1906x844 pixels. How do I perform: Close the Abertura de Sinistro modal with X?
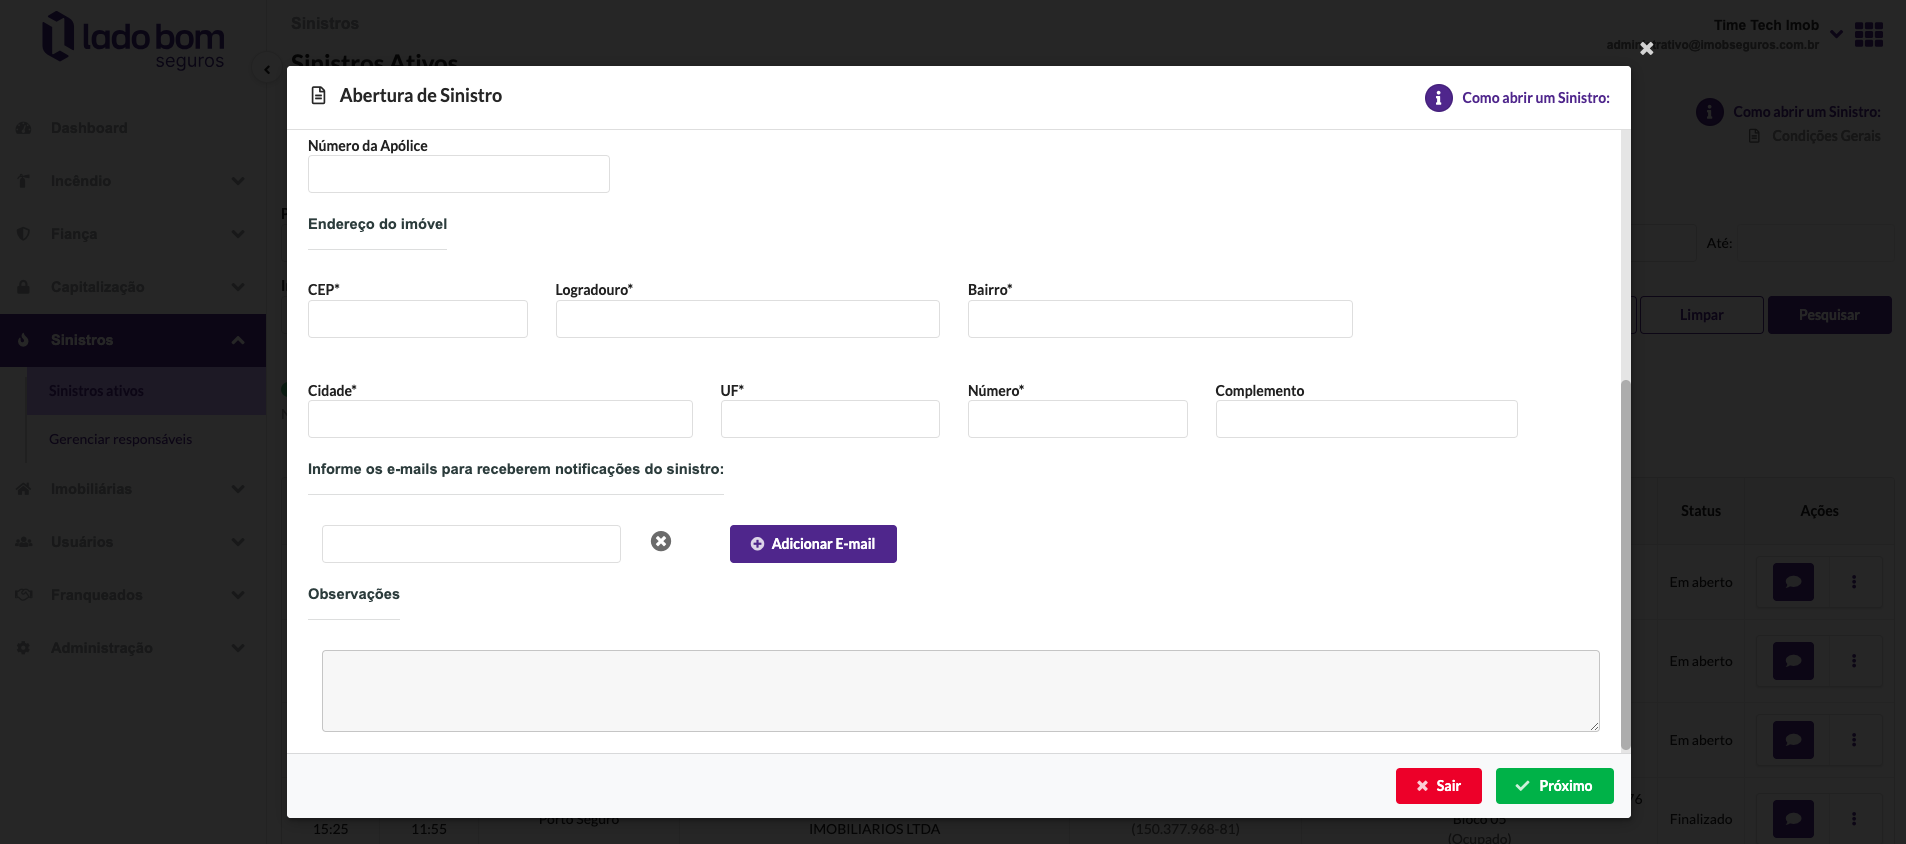tap(1646, 48)
